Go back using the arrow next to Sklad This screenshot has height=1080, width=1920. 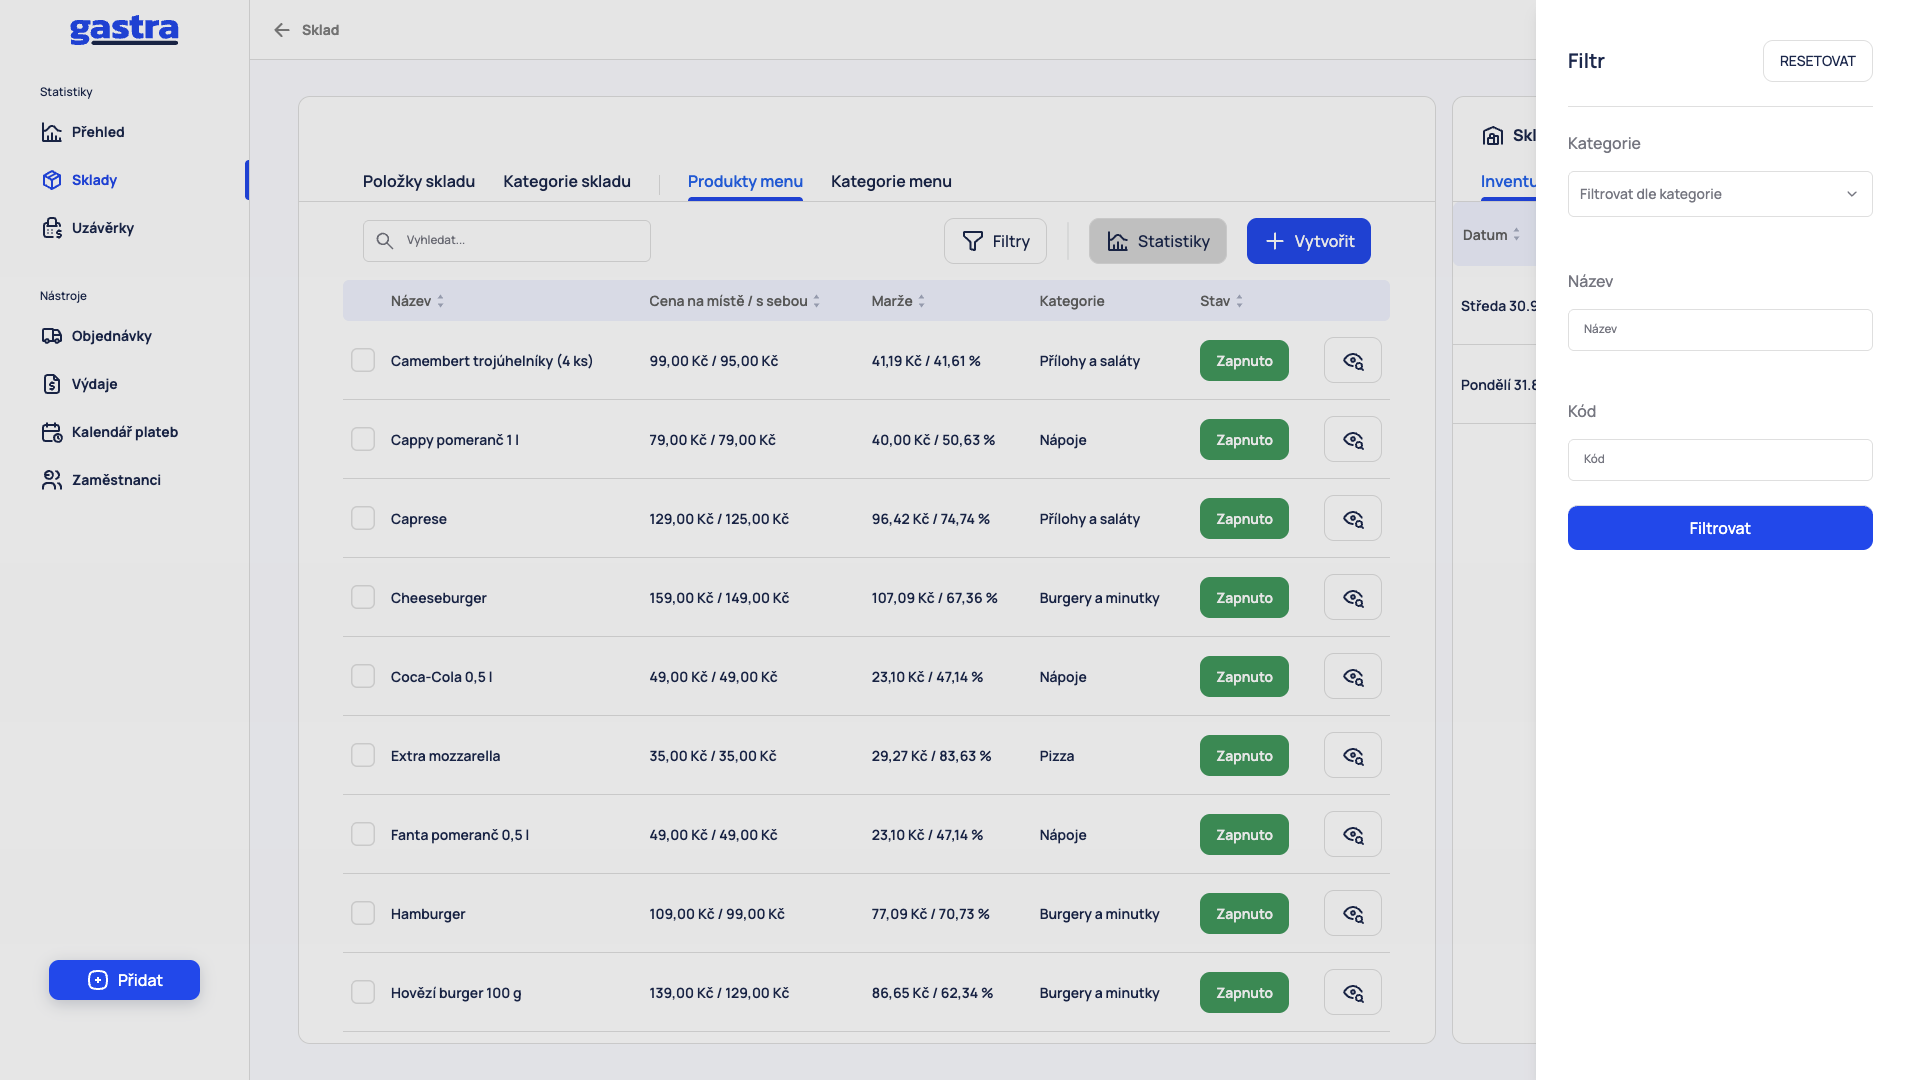pyautogui.click(x=282, y=30)
